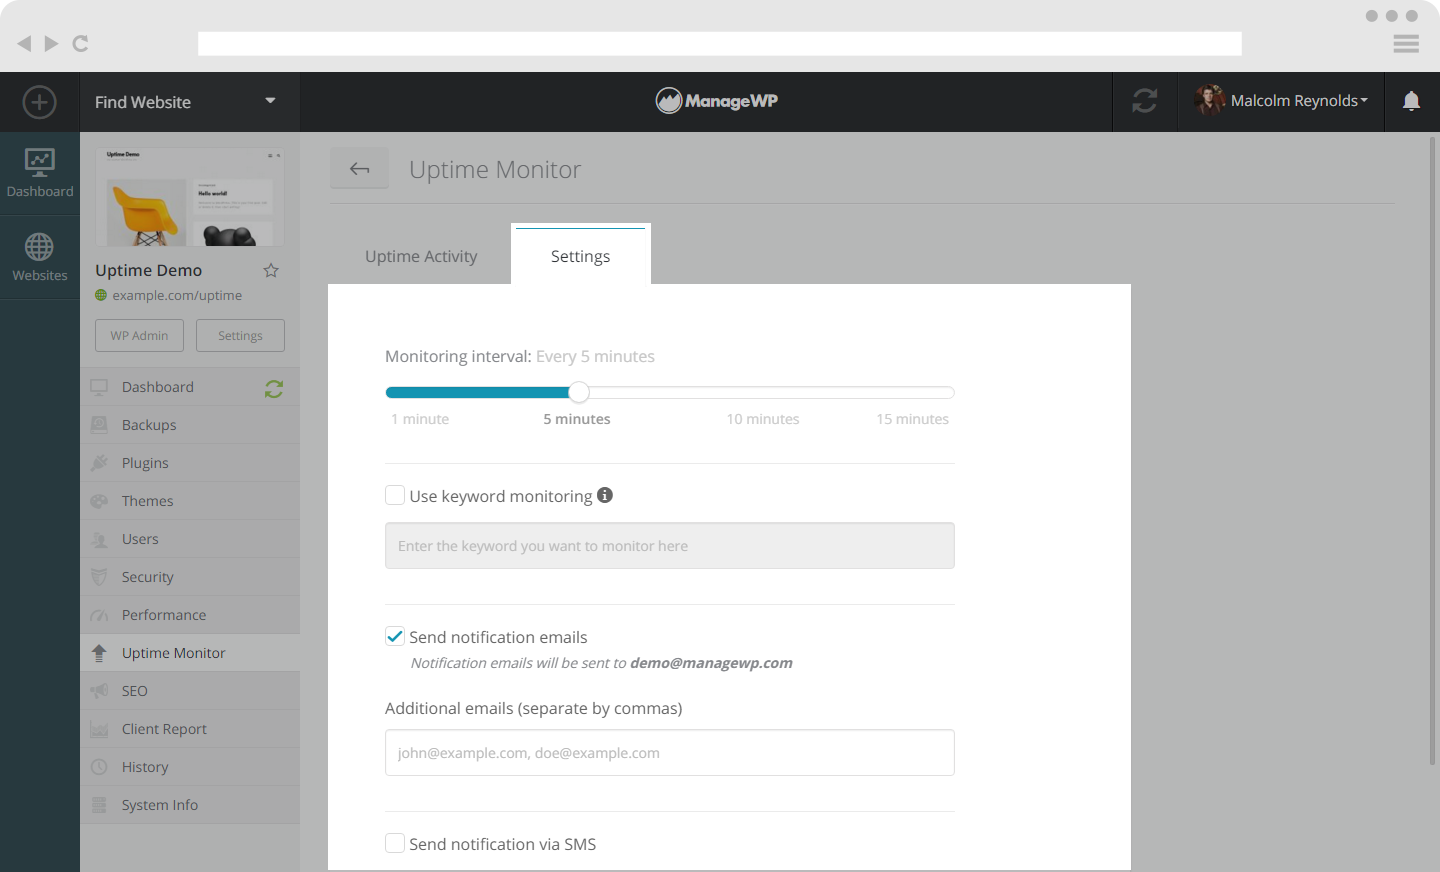Viewport: 1440px width, 872px height.
Task: Click the monitoring interval slider handle
Action: 578,392
